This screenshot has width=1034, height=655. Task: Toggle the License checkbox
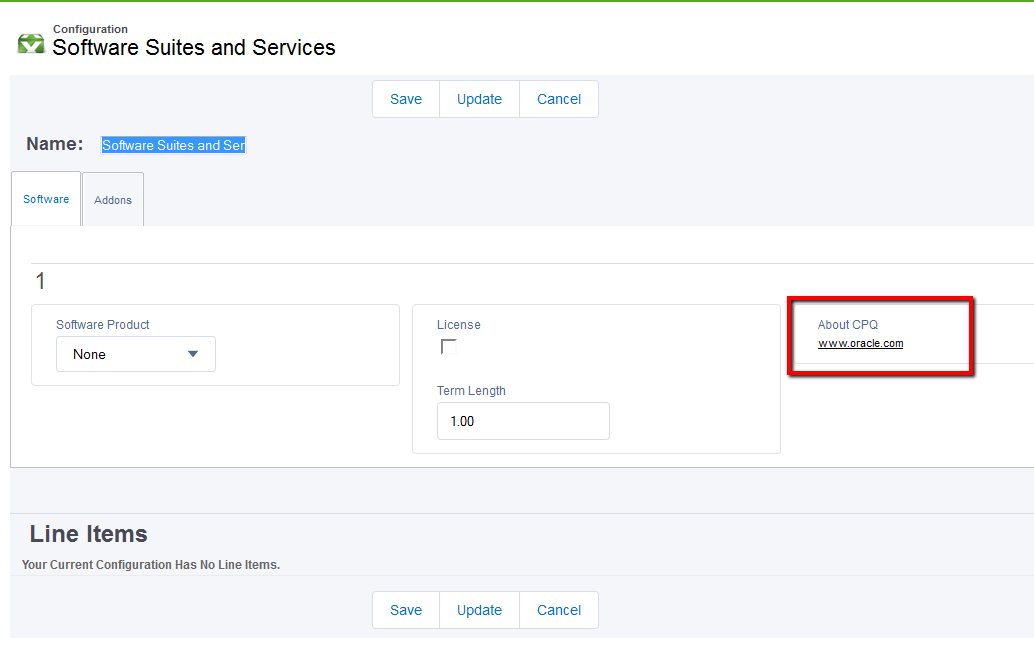point(449,347)
